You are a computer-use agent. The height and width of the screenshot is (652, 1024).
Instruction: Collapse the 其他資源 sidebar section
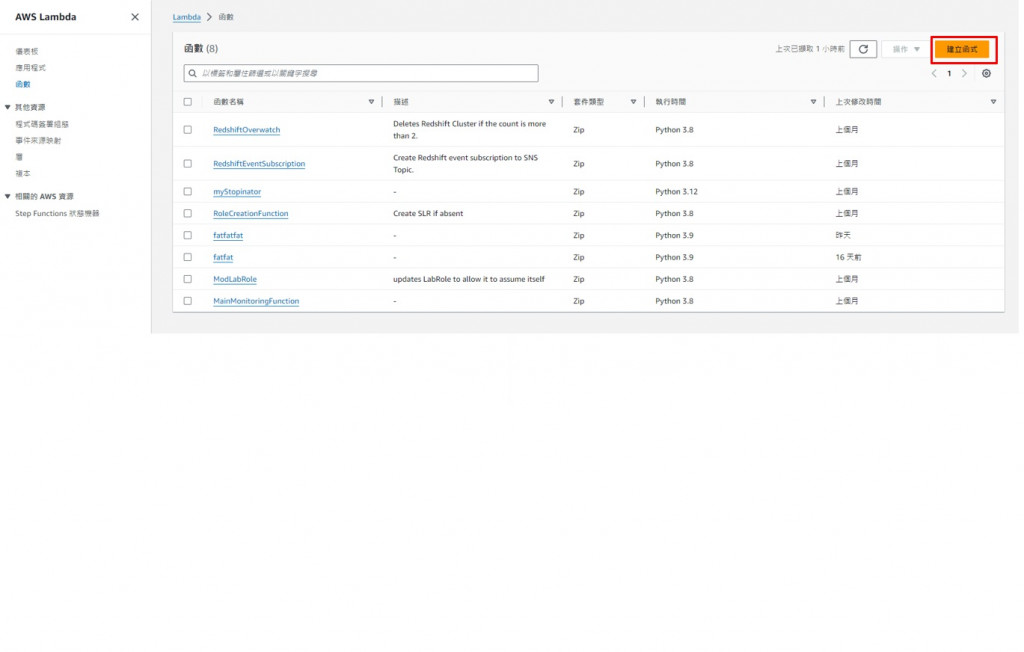coord(8,107)
